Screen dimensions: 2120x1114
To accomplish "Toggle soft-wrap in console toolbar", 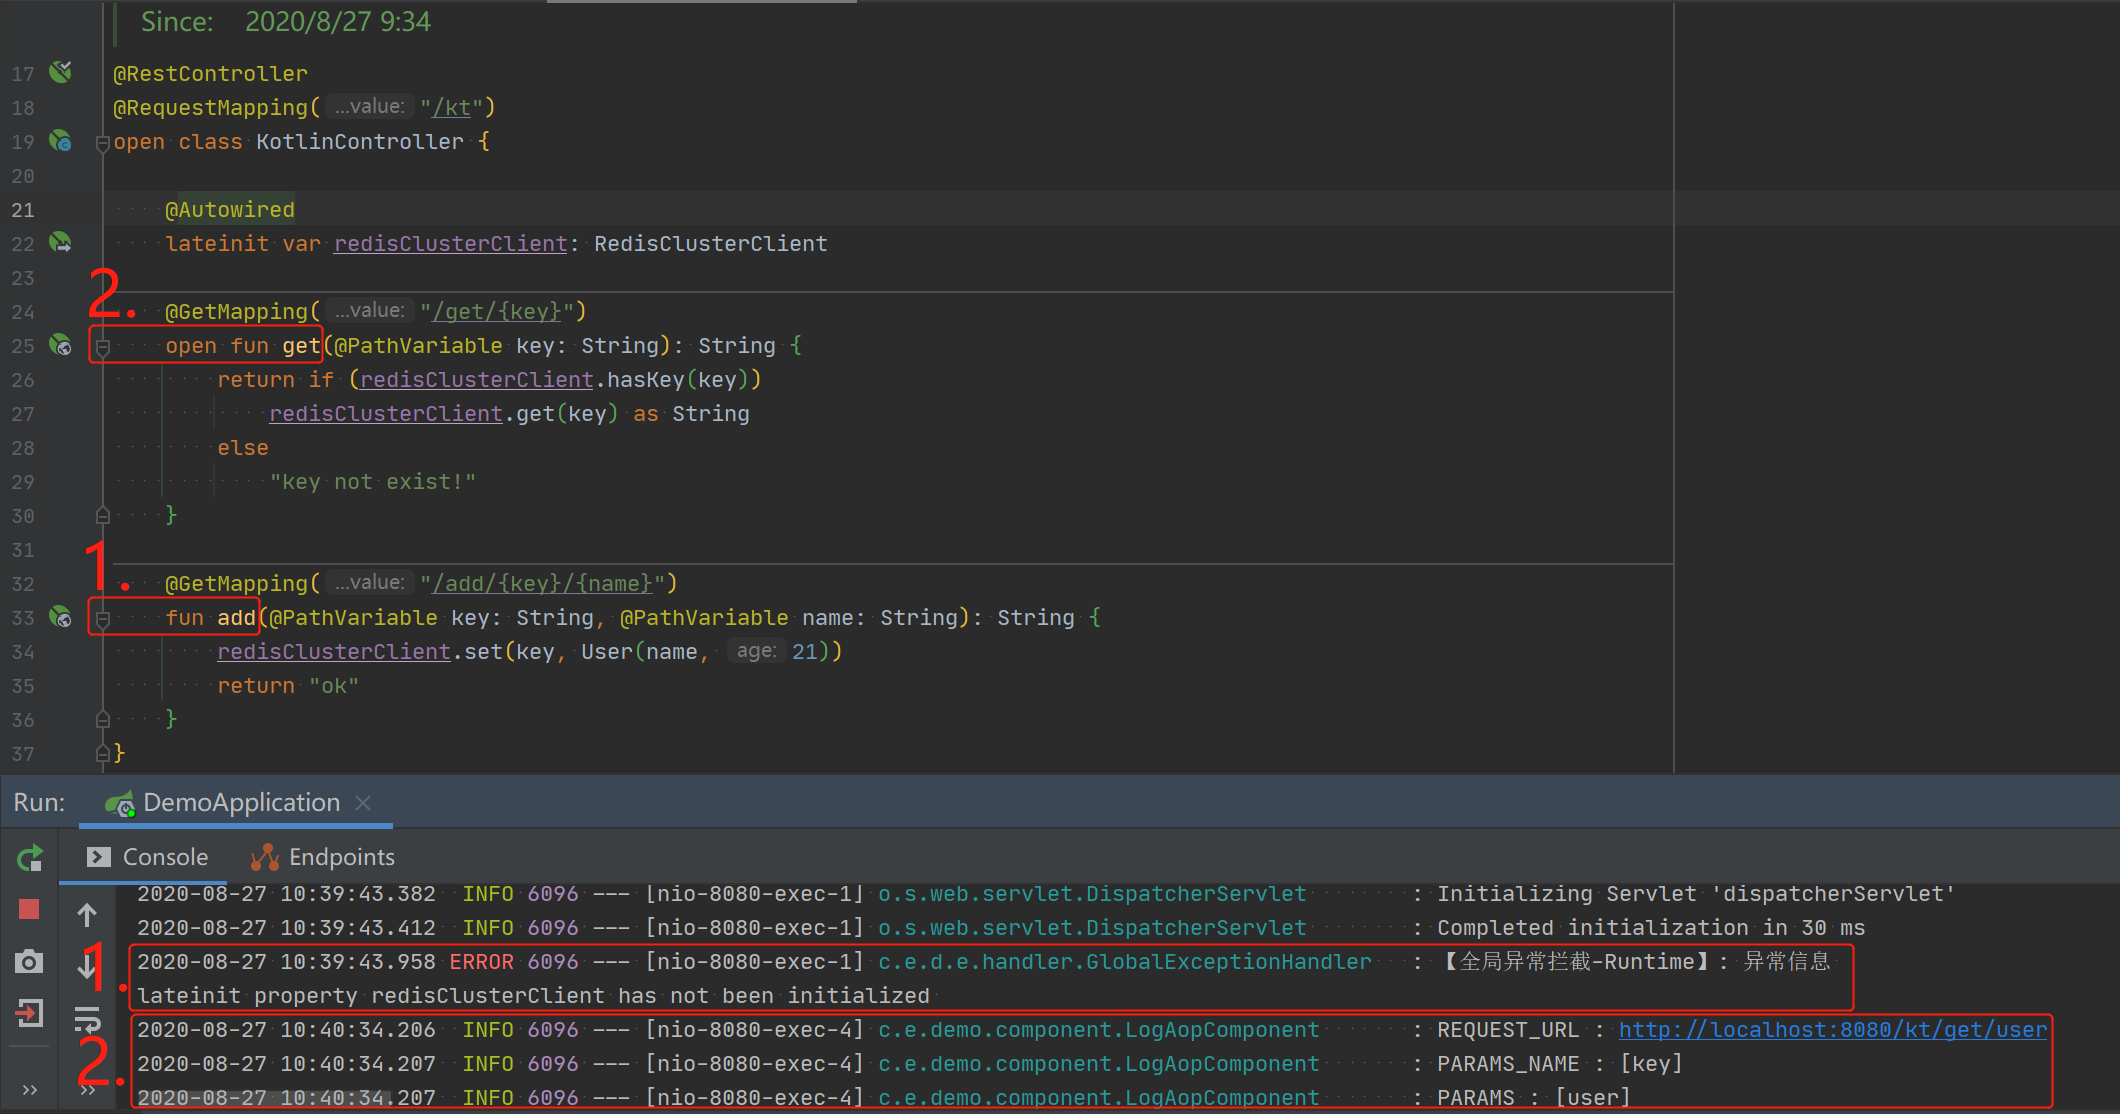I will (x=87, y=1019).
